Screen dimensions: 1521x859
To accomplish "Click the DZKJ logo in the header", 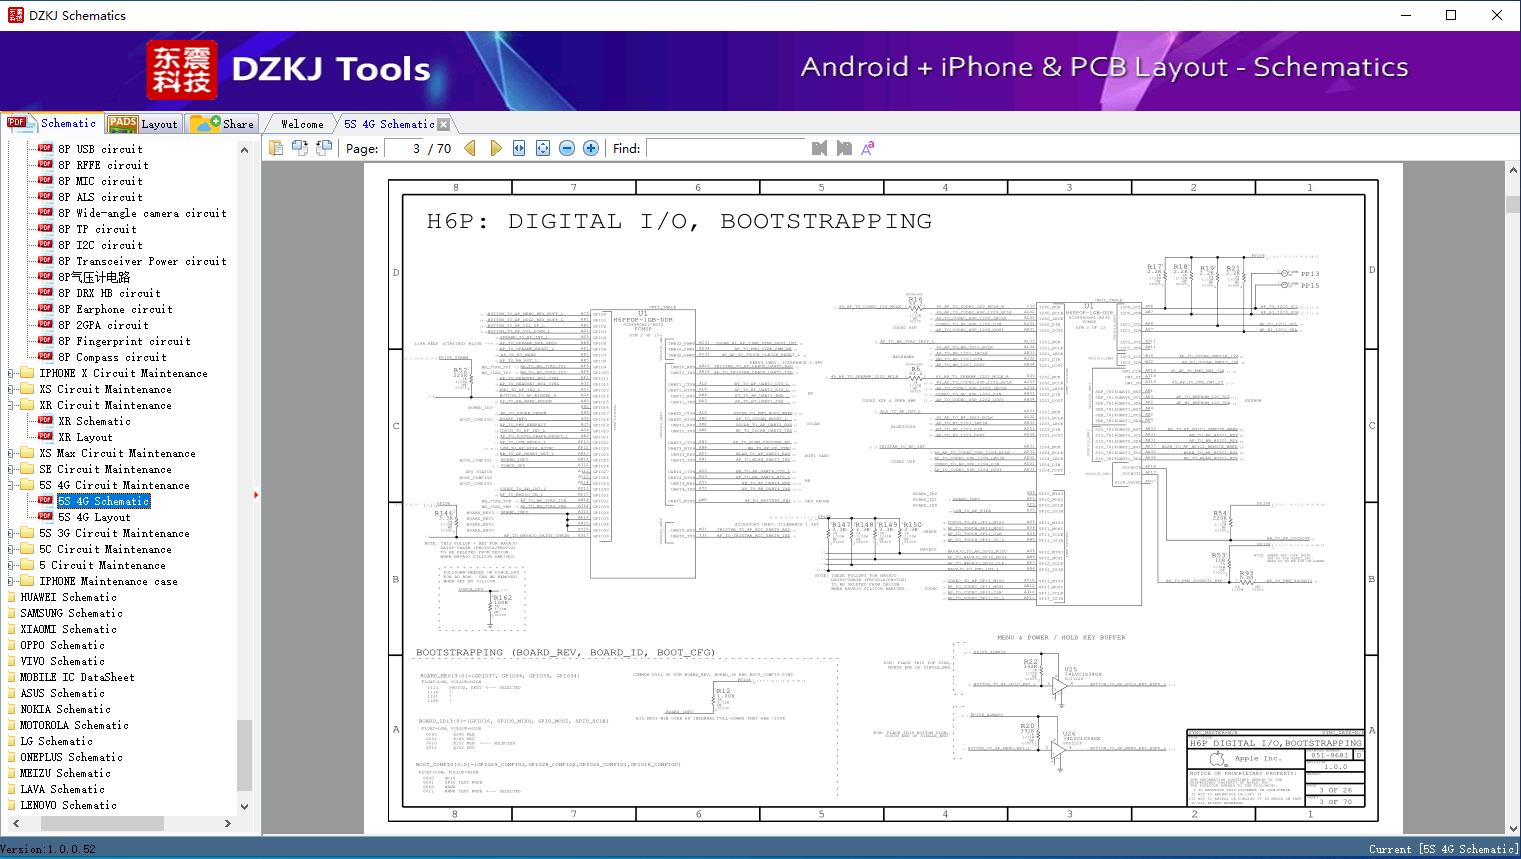I will pos(183,70).
